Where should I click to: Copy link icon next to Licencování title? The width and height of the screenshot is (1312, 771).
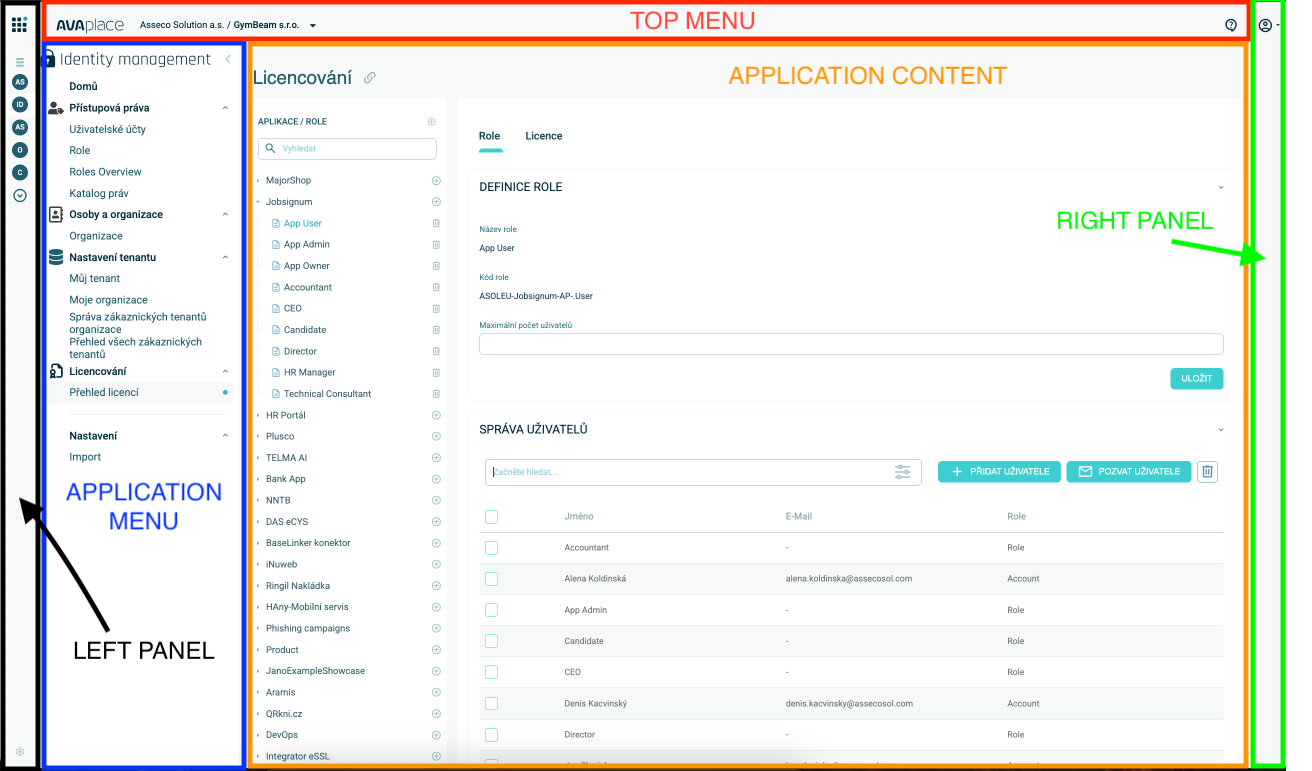point(370,78)
